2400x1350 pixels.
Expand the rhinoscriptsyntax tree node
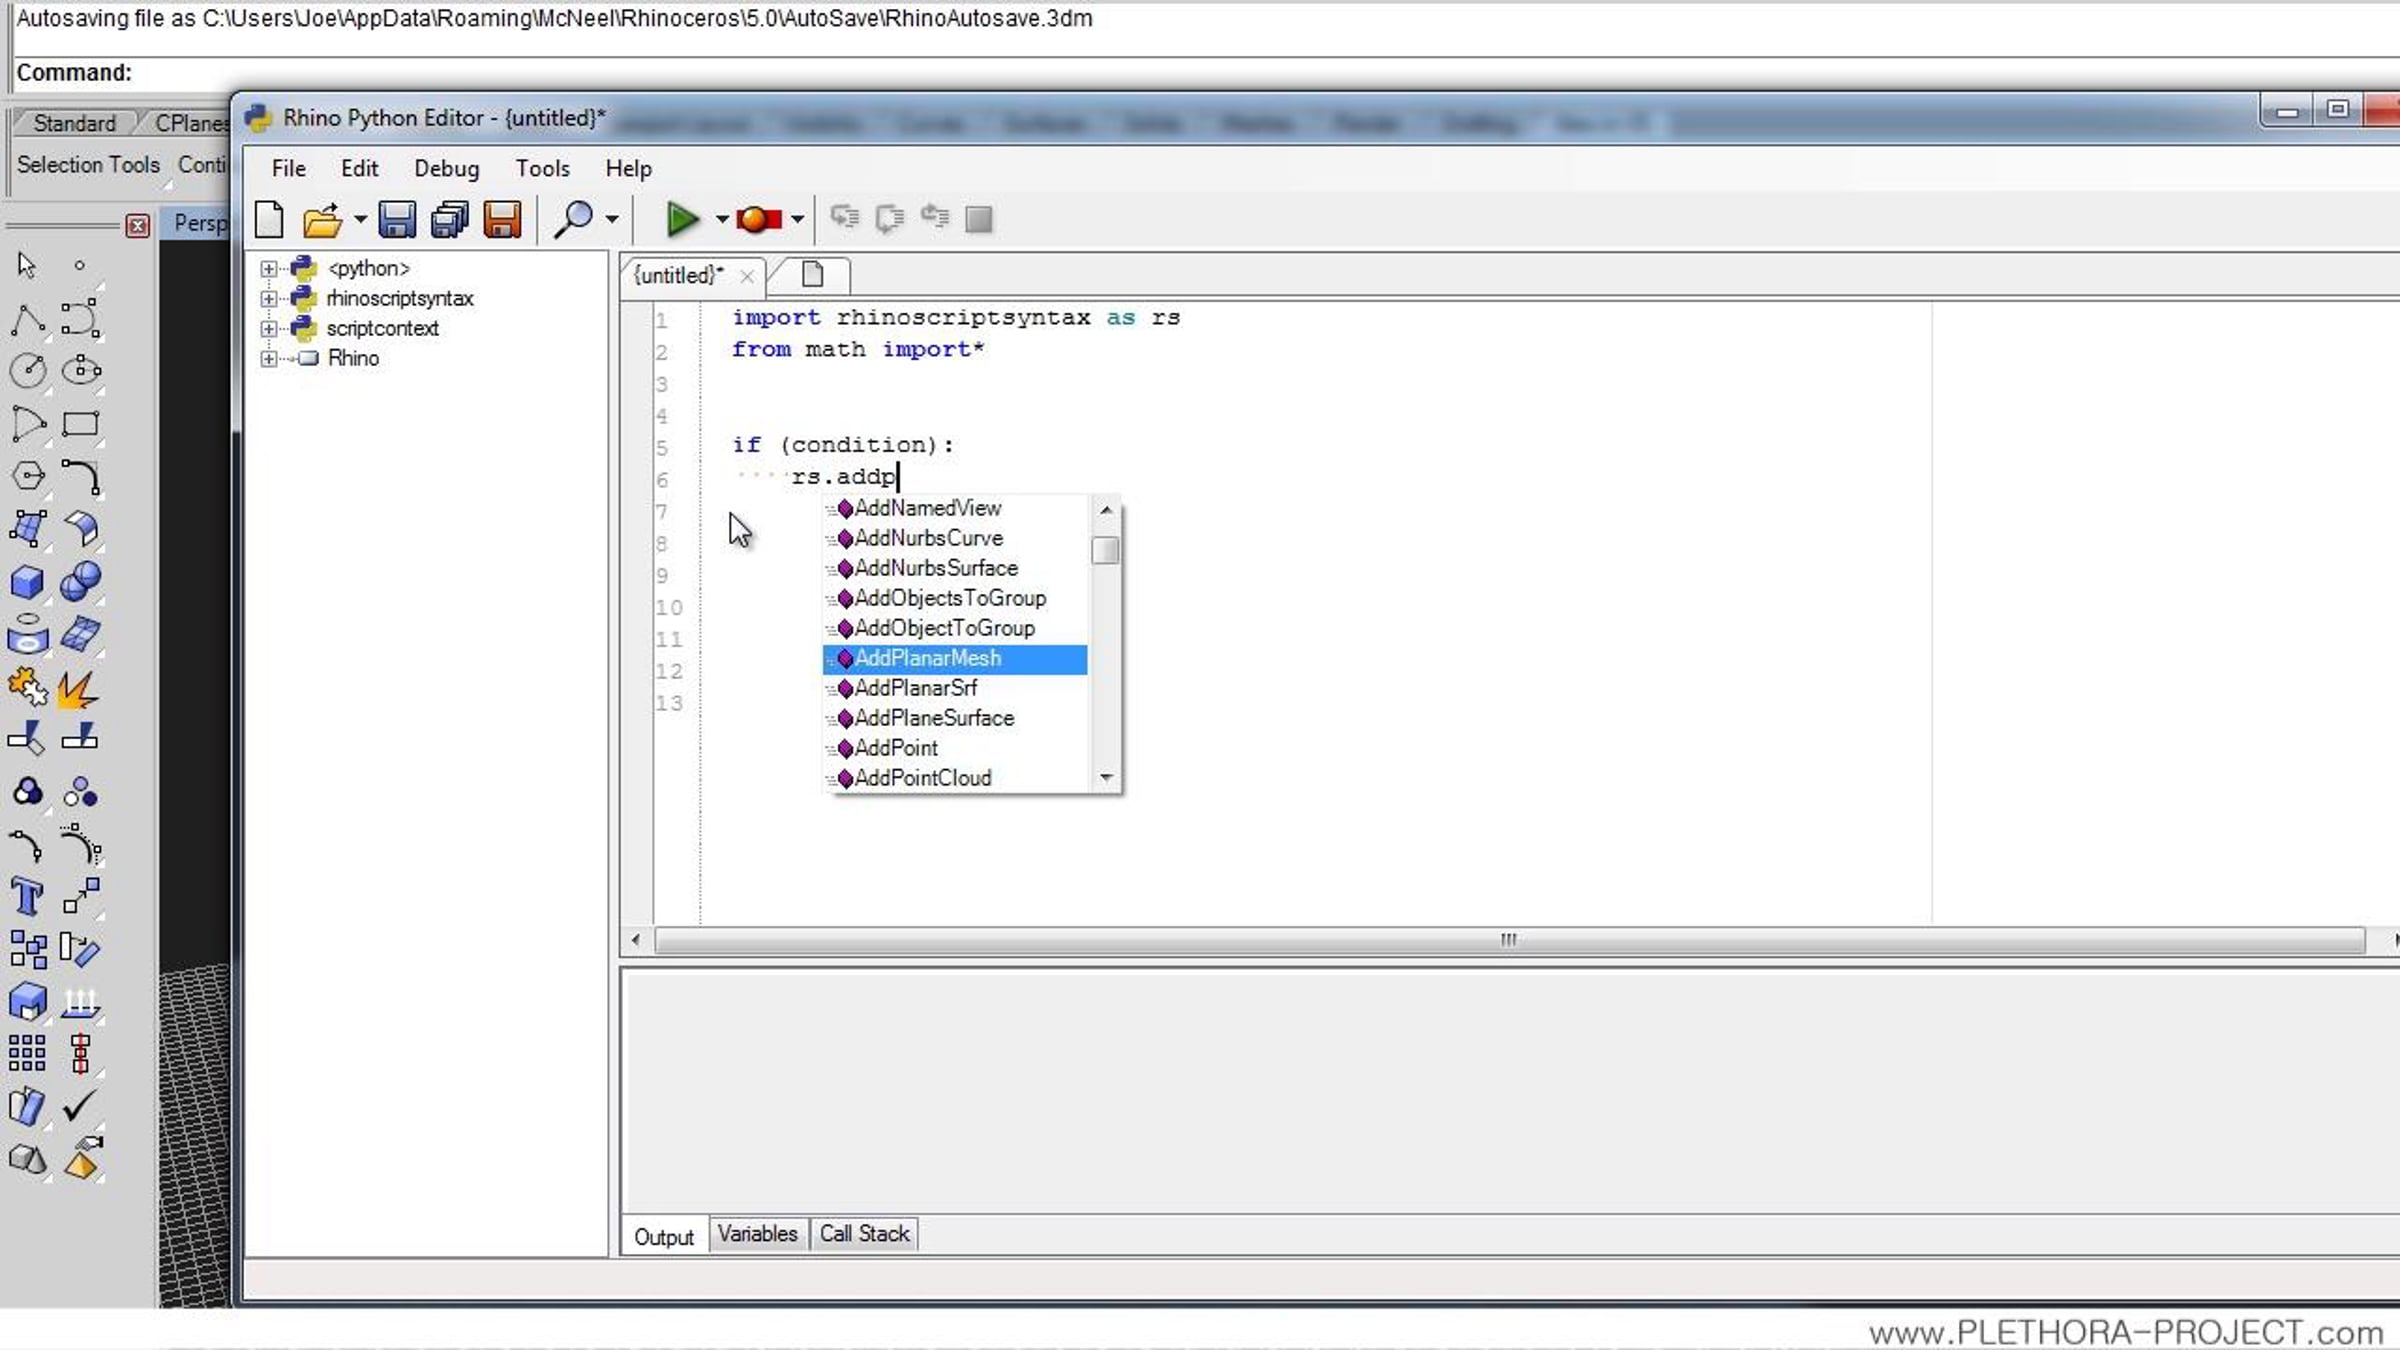(268, 298)
